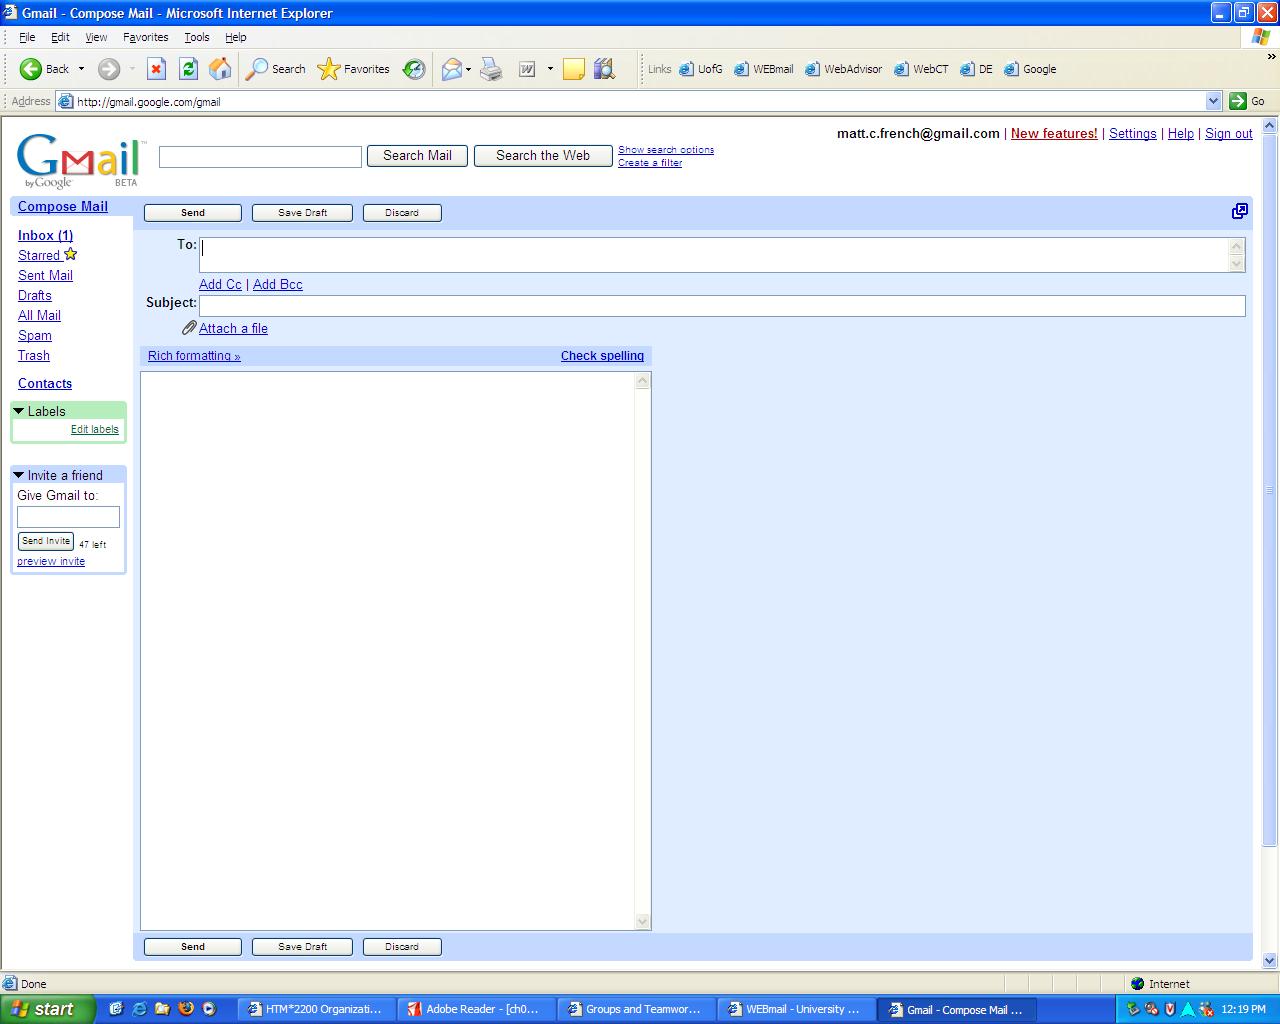Click the paperclip attach icon
This screenshot has height=1024, width=1280.
(x=188, y=328)
